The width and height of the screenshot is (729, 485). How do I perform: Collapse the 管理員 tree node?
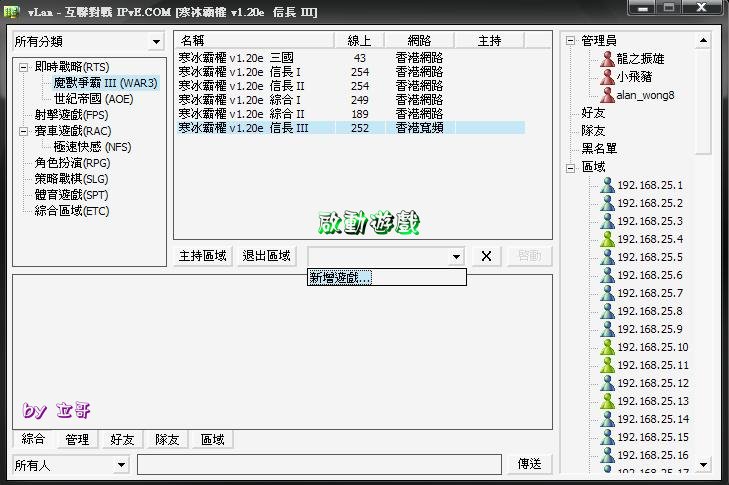pos(570,41)
